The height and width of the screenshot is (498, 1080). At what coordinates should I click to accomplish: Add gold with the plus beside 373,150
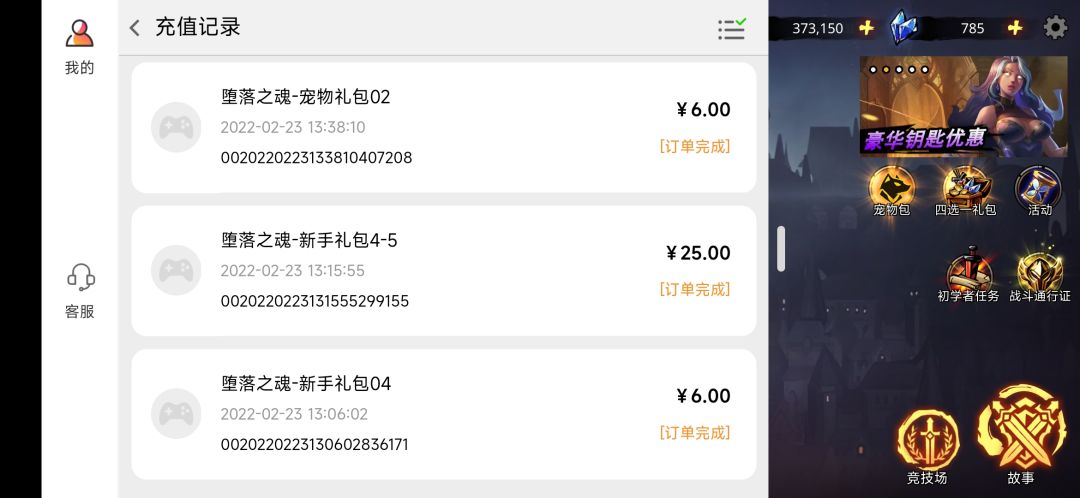(x=866, y=28)
